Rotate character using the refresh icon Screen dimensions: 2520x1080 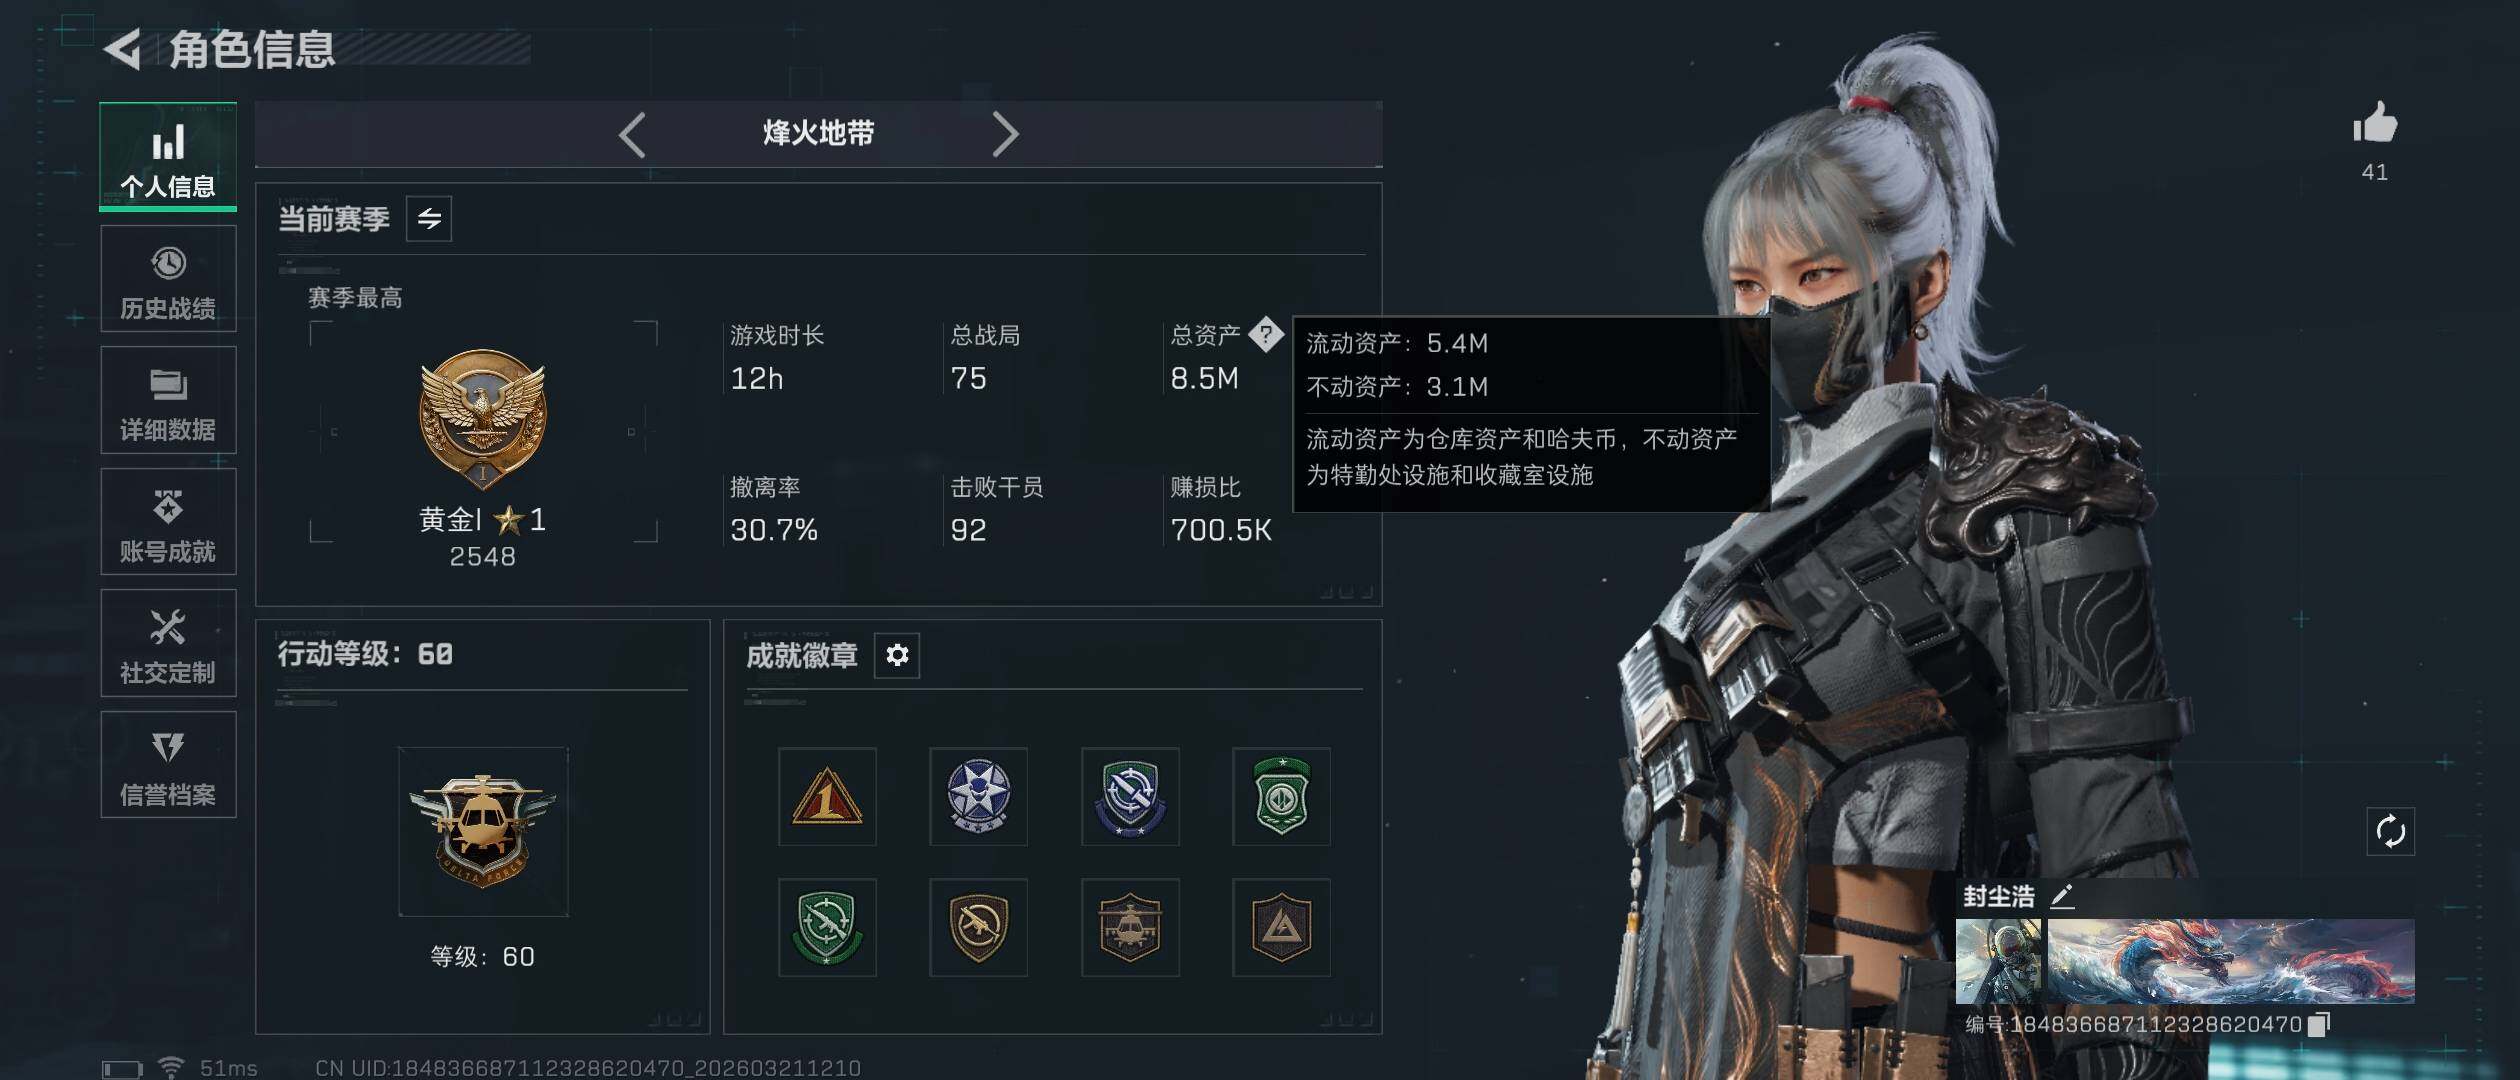tap(2390, 831)
